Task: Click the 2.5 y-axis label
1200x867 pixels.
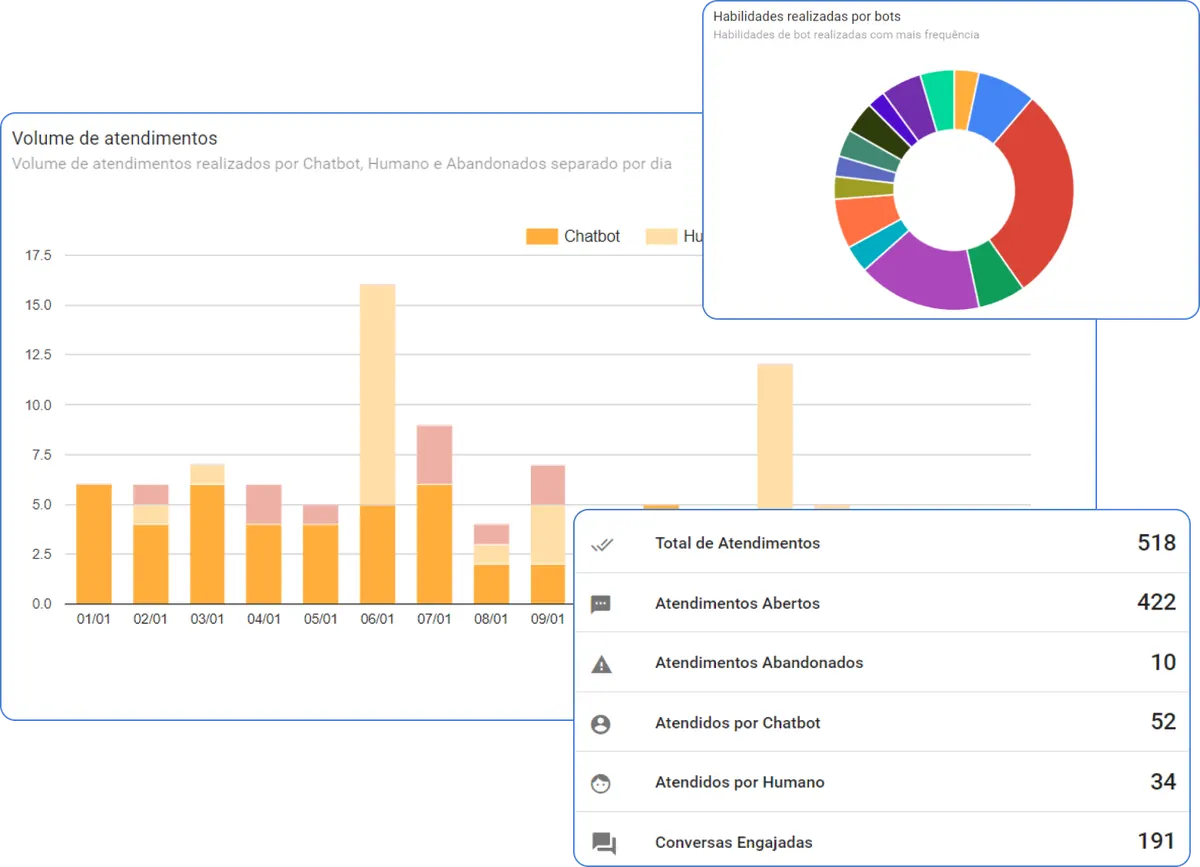Action: tap(41, 554)
